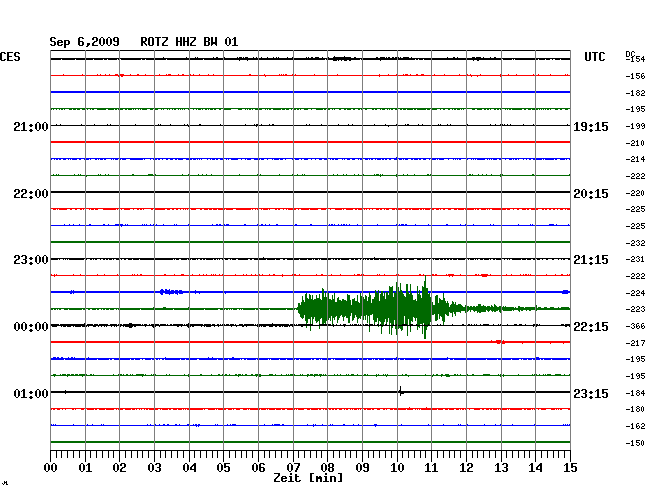Click the minute axis label 05
This screenshot has width=650, height=494.
[x=223, y=467]
